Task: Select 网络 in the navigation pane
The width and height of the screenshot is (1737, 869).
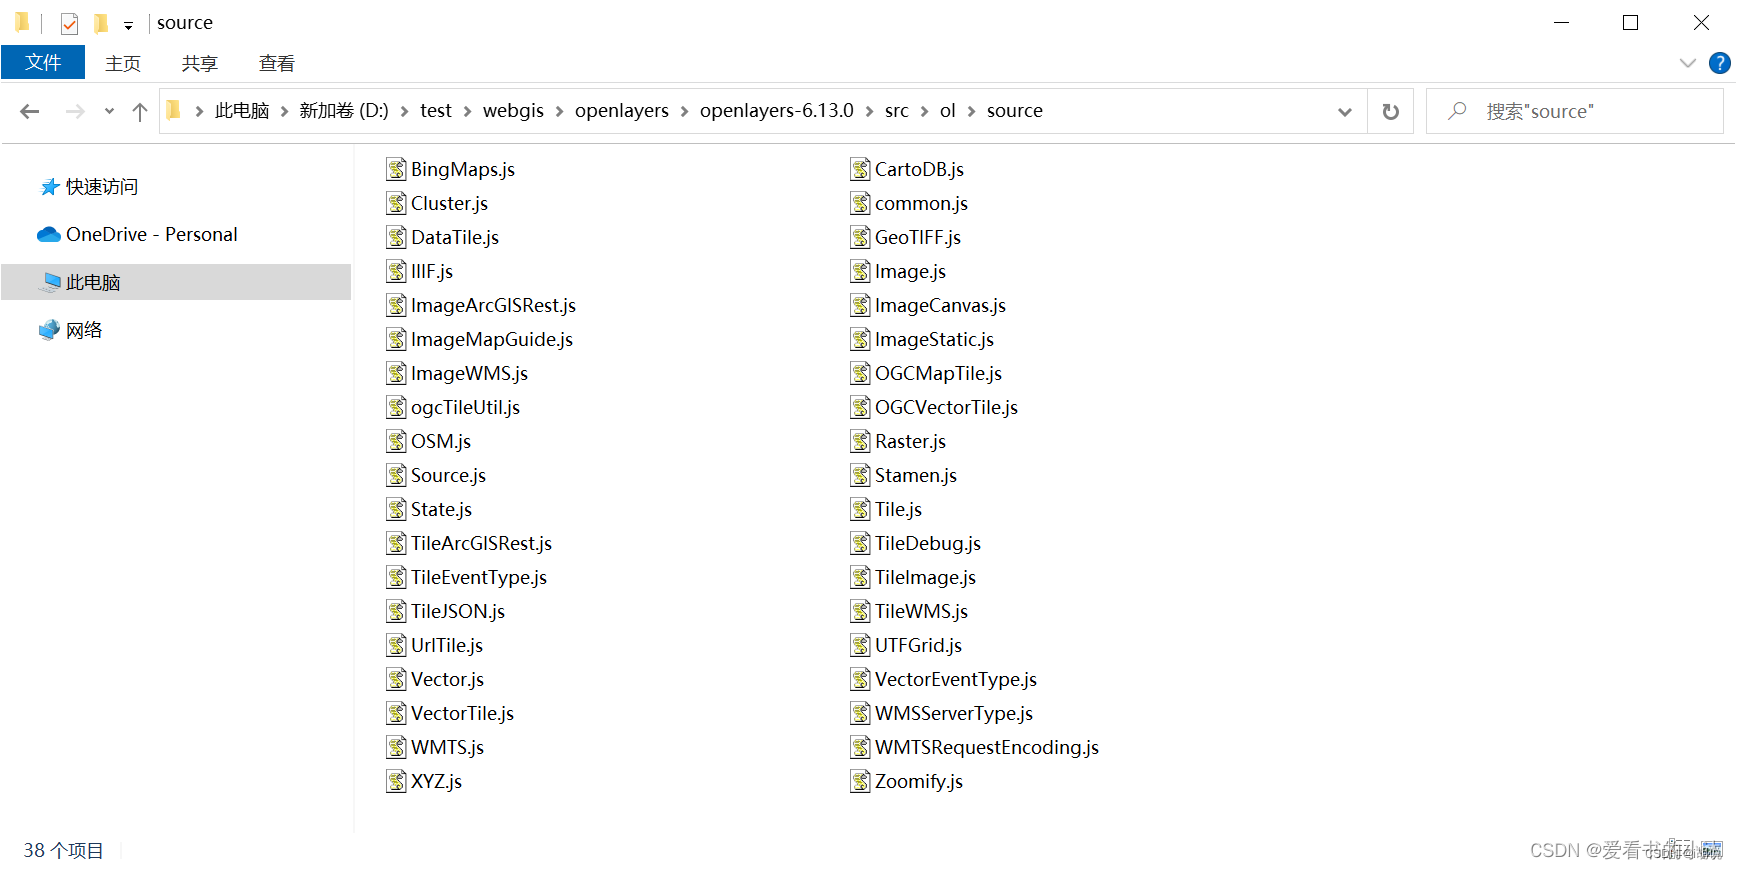Action: point(84,331)
